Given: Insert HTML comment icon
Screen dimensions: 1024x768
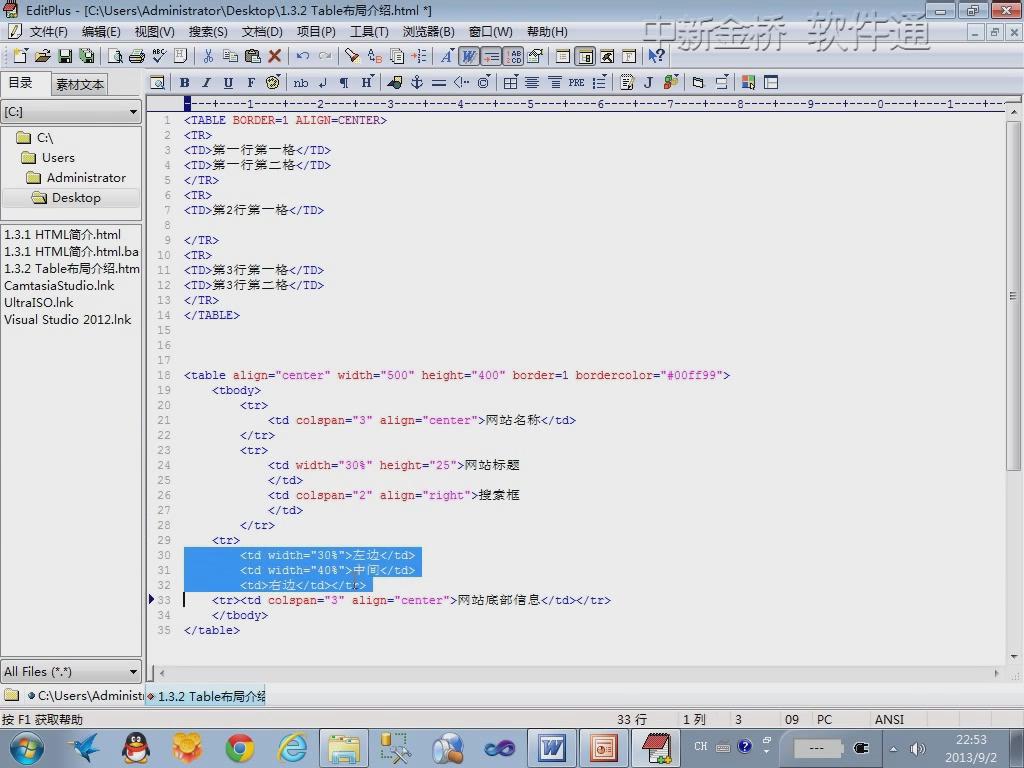Looking at the screenshot, I should tap(461, 83).
